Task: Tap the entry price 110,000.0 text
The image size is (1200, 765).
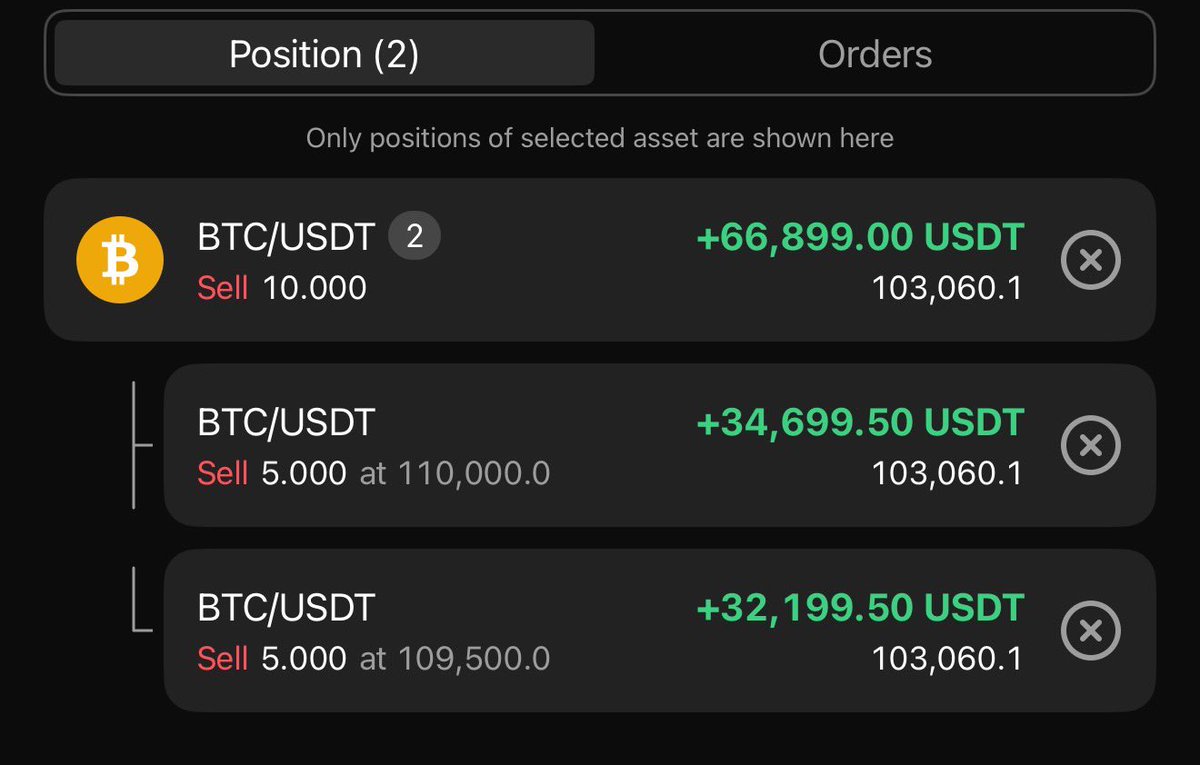Action: coord(474,473)
